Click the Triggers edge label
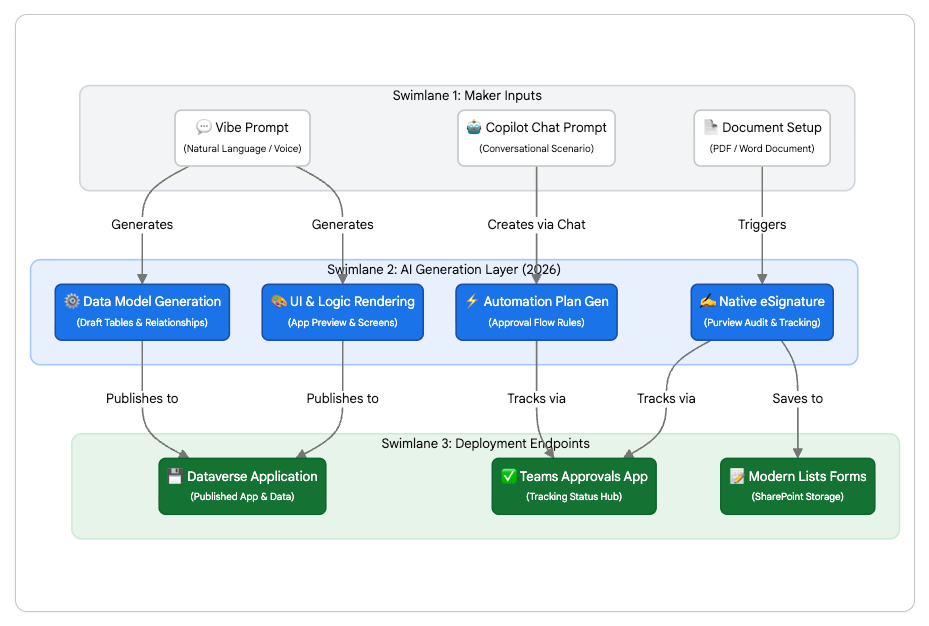 (762, 225)
